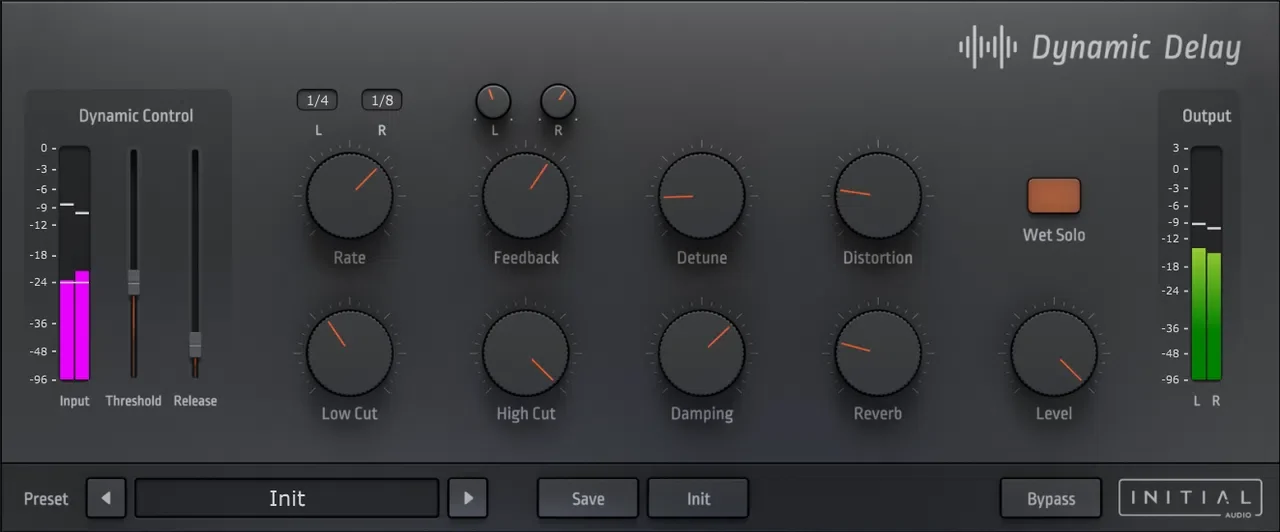Click the Initial Audio logo
The width and height of the screenshot is (1280, 532).
[1189, 498]
